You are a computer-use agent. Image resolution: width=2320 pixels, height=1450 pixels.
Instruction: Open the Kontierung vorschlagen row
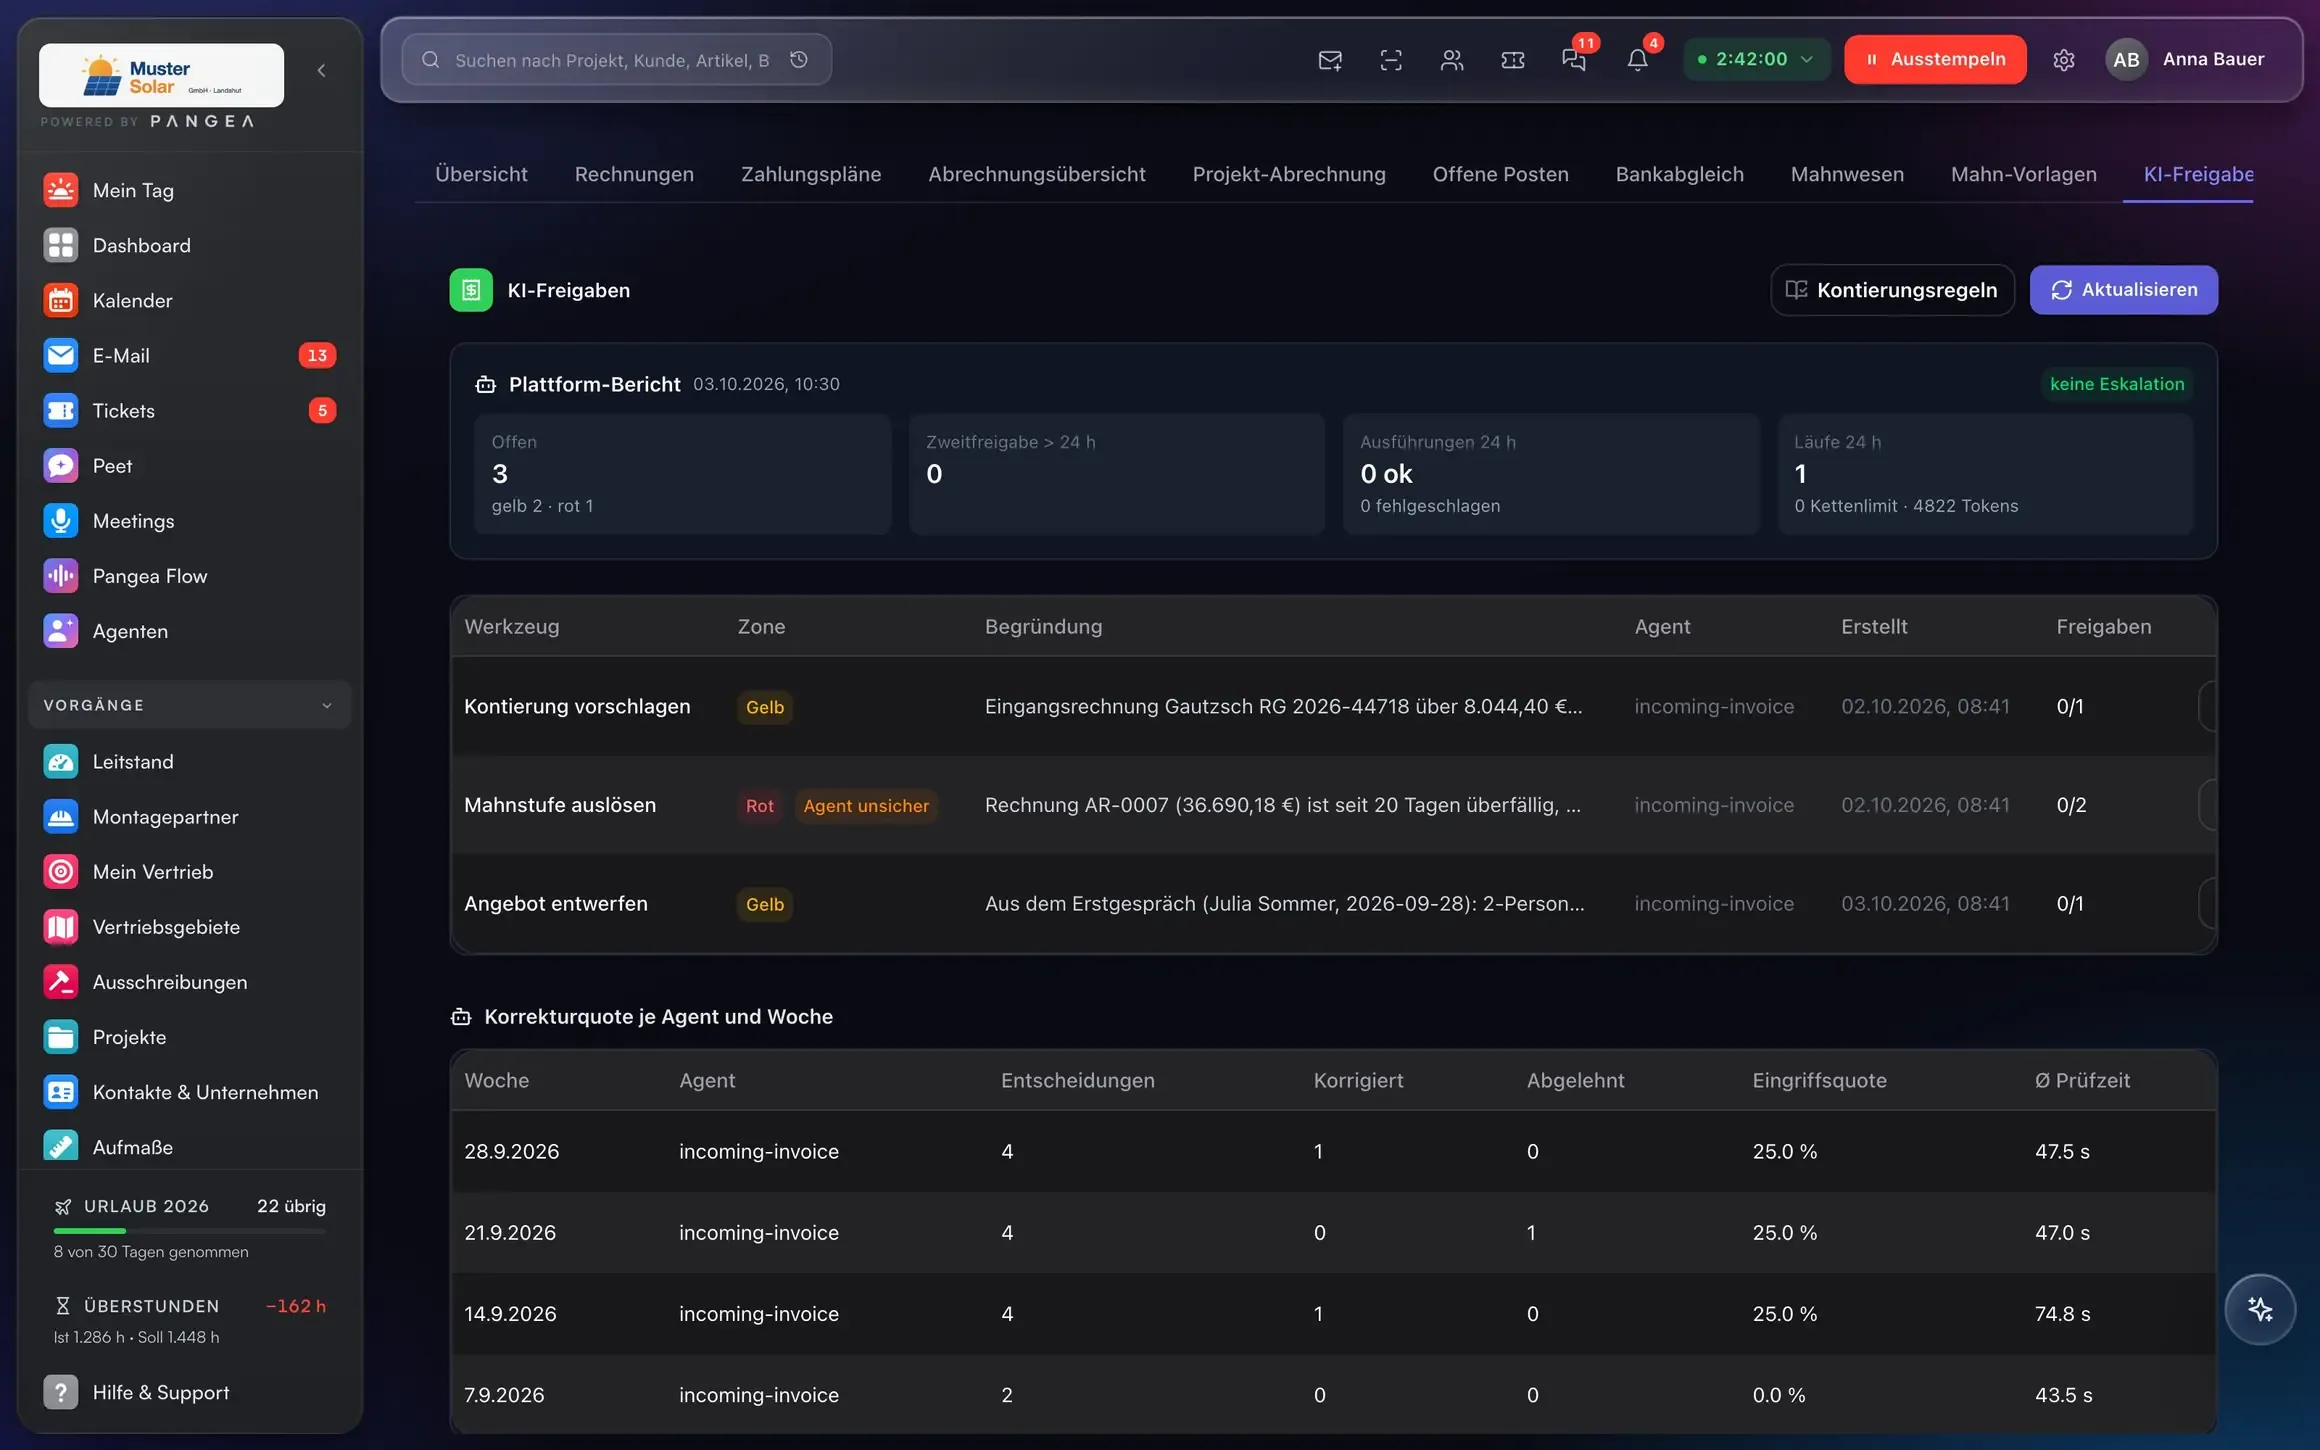(1333, 706)
